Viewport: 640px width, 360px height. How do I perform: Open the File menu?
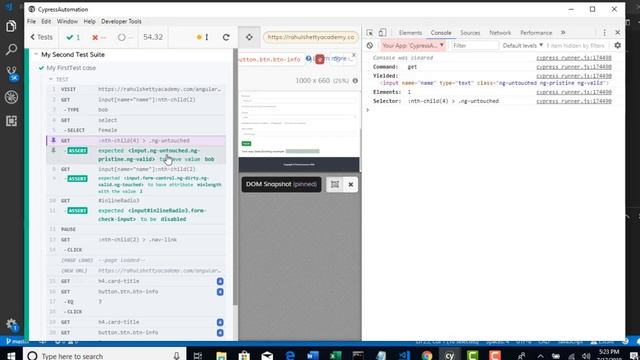click(31, 21)
